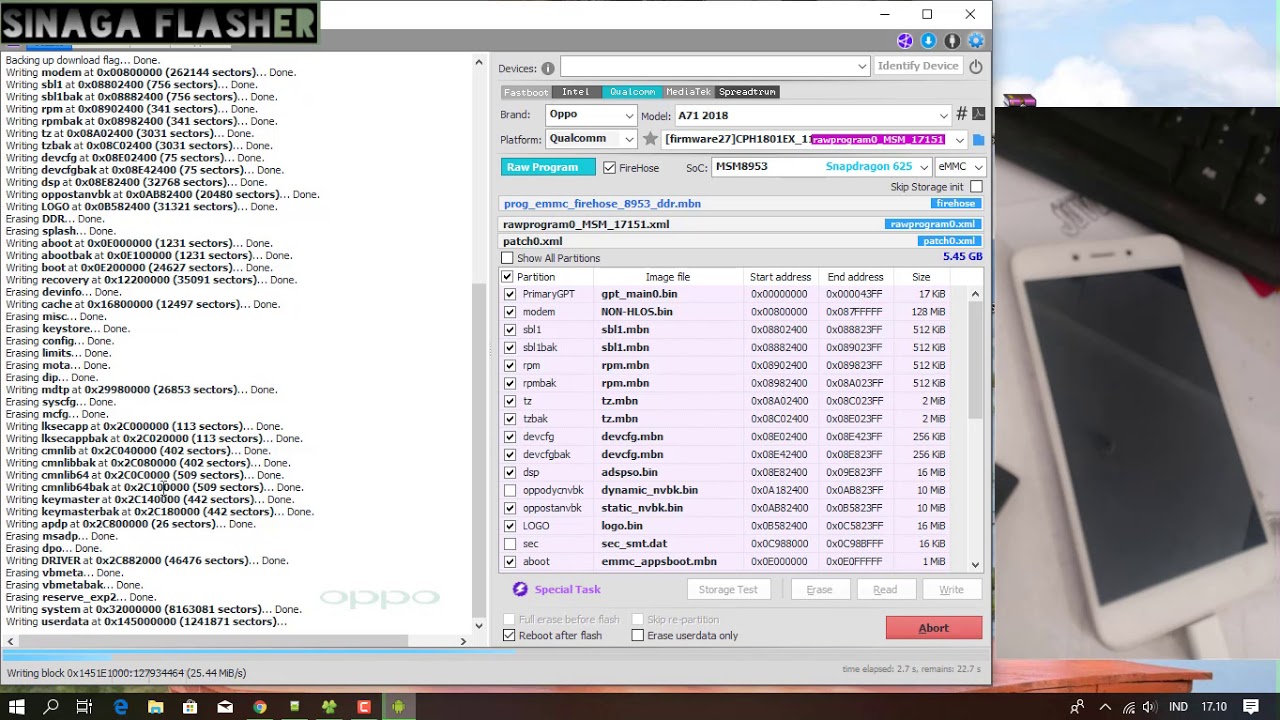This screenshot has width=1280, height=720.
Task: Open Windows Start menu
Action: [17, 707]
